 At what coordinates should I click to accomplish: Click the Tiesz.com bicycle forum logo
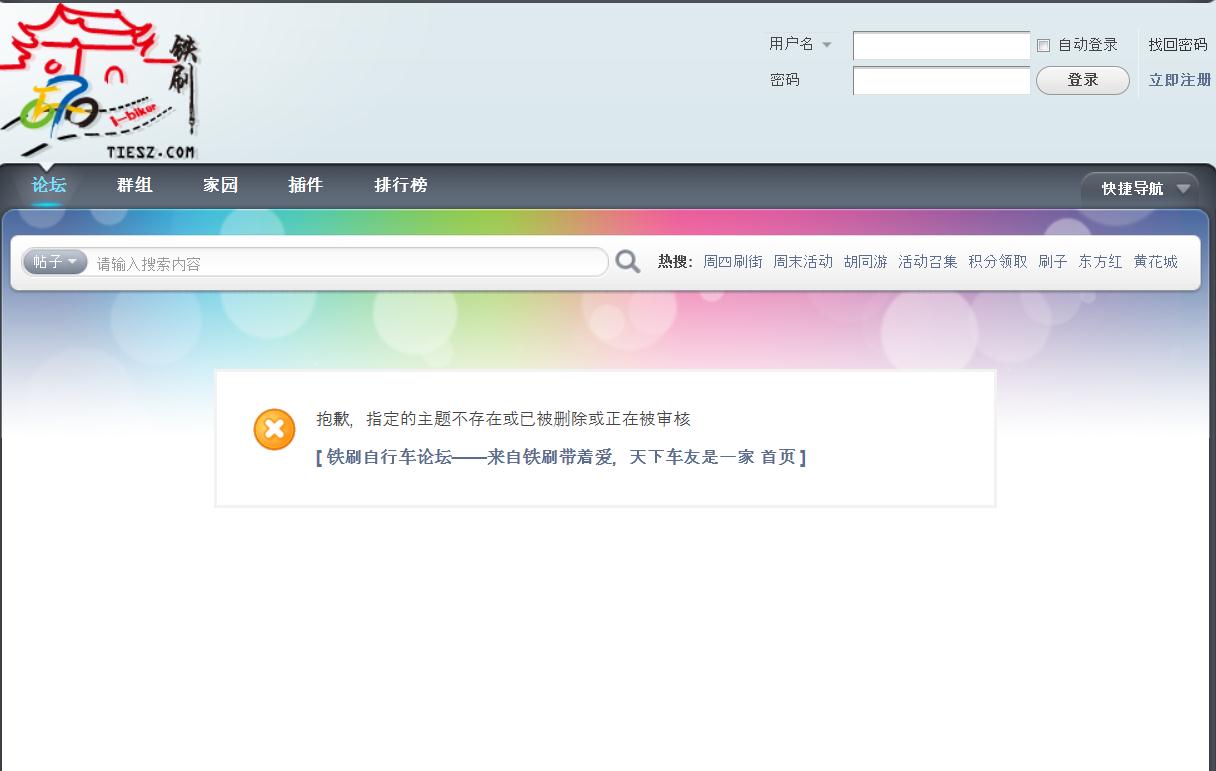coord(100,80)
